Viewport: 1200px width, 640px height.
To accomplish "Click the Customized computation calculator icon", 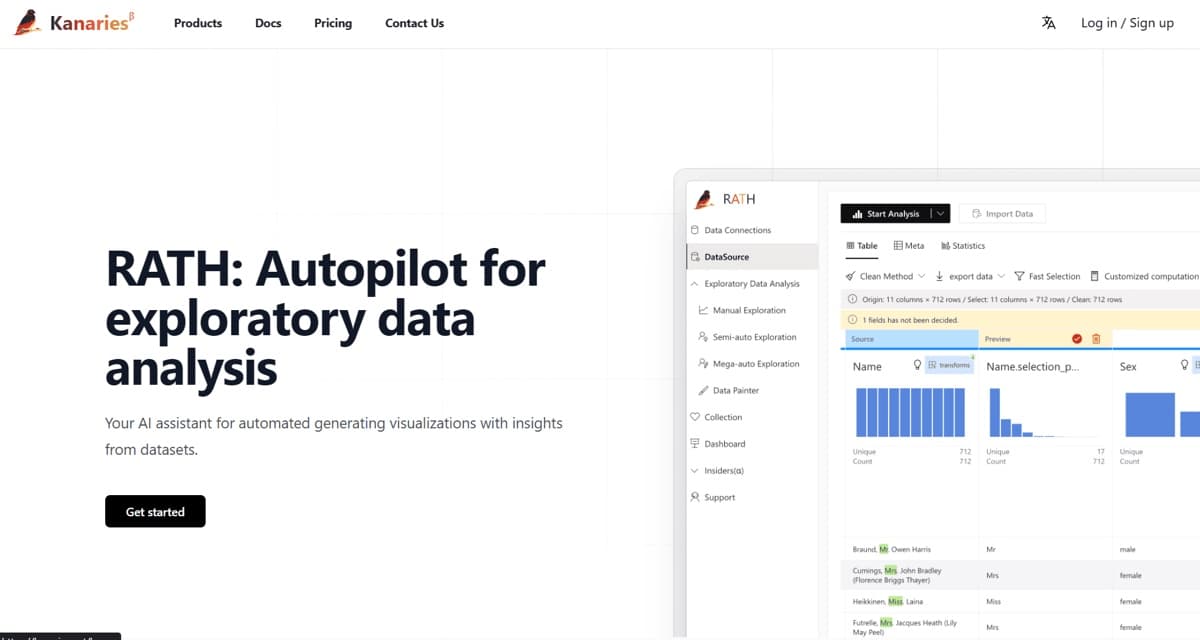I will pyautogui.click(x=1095, y=276).
